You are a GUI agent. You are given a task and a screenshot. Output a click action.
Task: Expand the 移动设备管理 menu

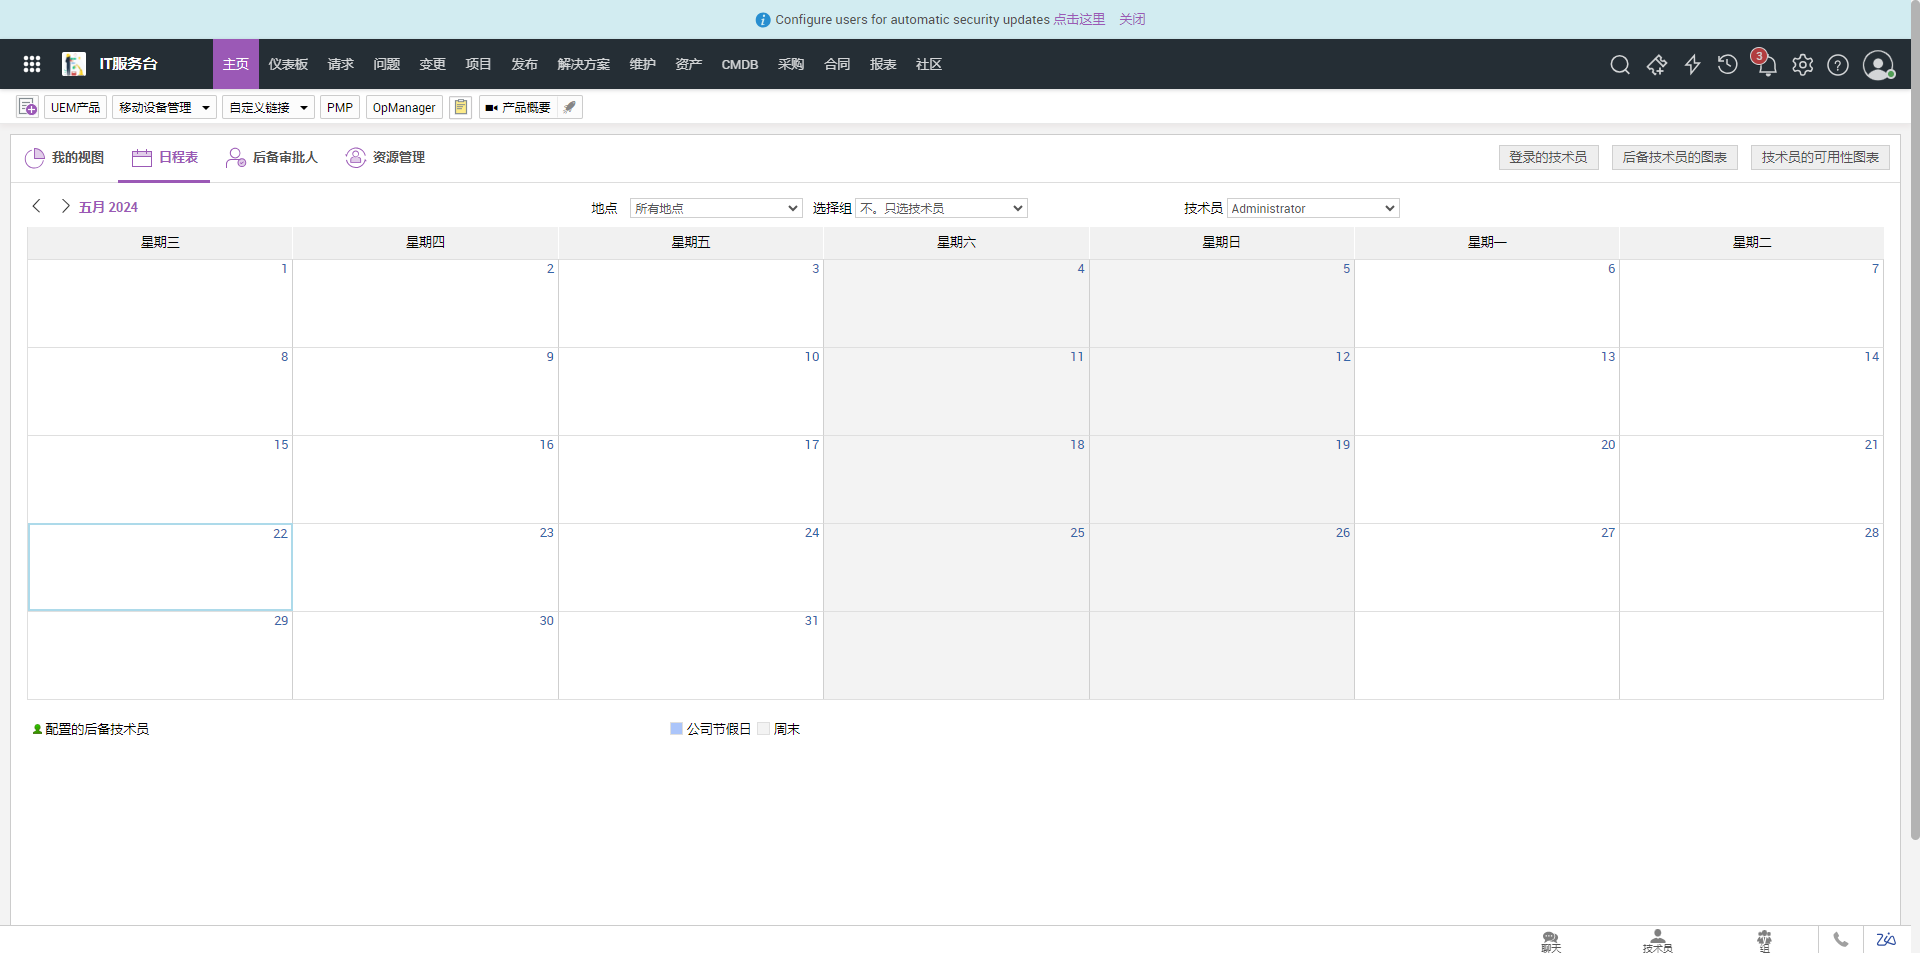(164, 107)
